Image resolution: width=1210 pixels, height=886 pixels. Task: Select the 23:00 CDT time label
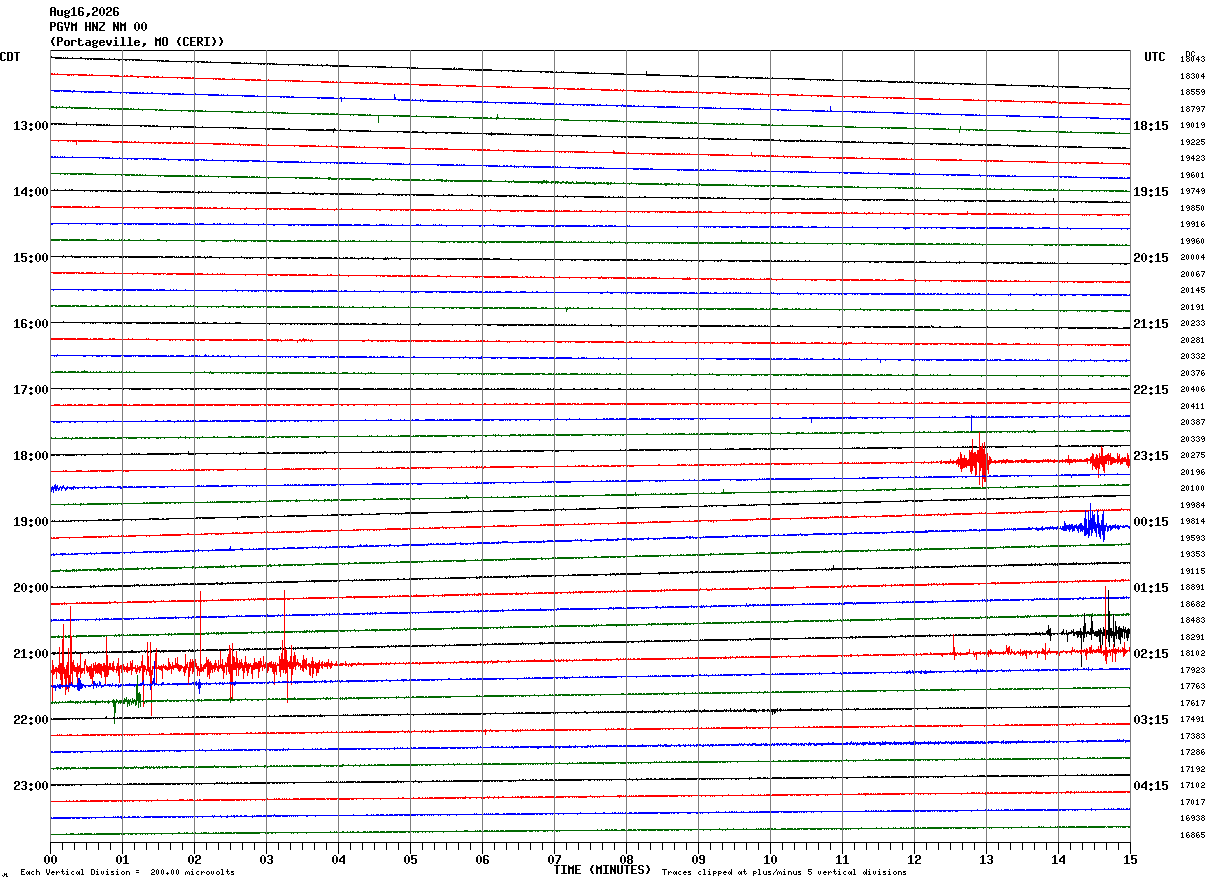30,786
